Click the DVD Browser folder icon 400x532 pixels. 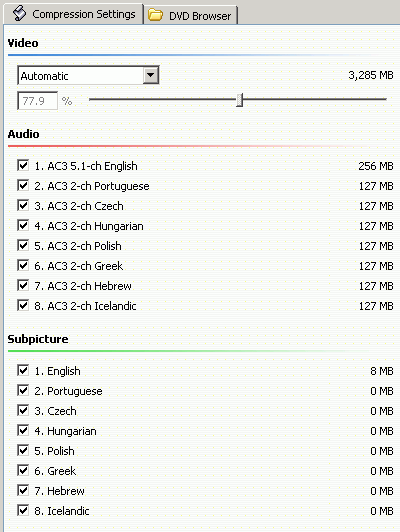click(x=156, y=15)
